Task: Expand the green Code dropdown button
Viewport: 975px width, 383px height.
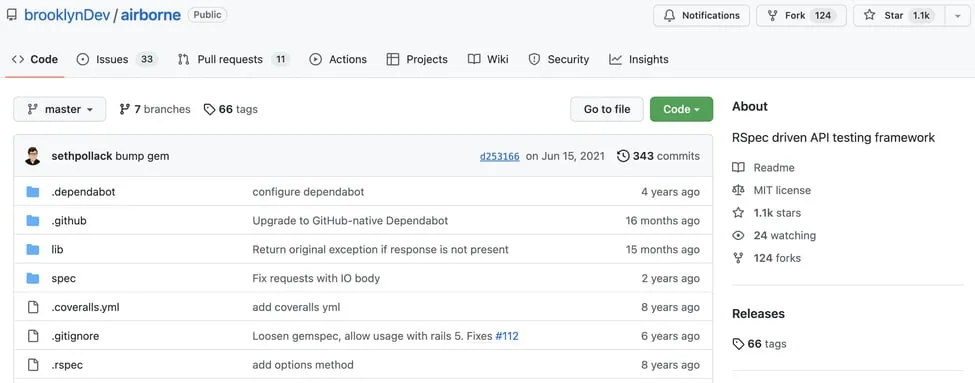Action: (682, 109)
